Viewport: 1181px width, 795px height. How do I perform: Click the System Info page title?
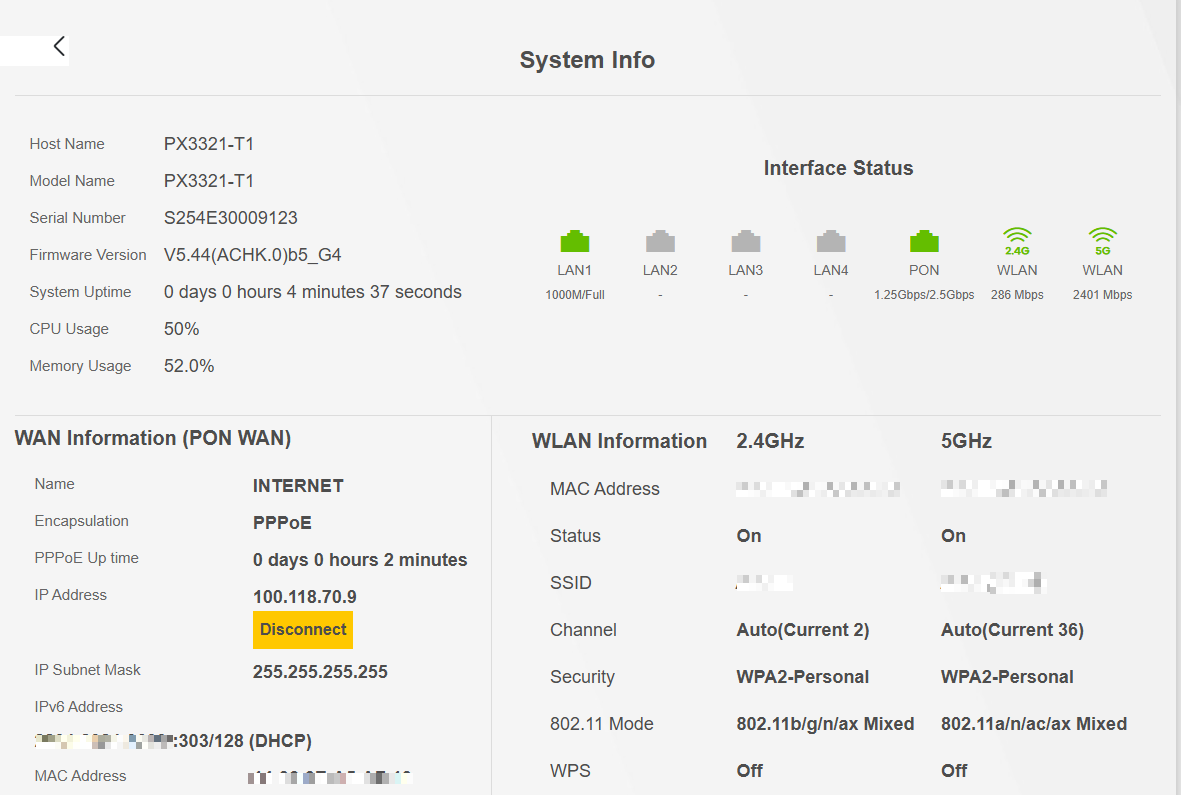pyautogui.click(x=587, y=60)
